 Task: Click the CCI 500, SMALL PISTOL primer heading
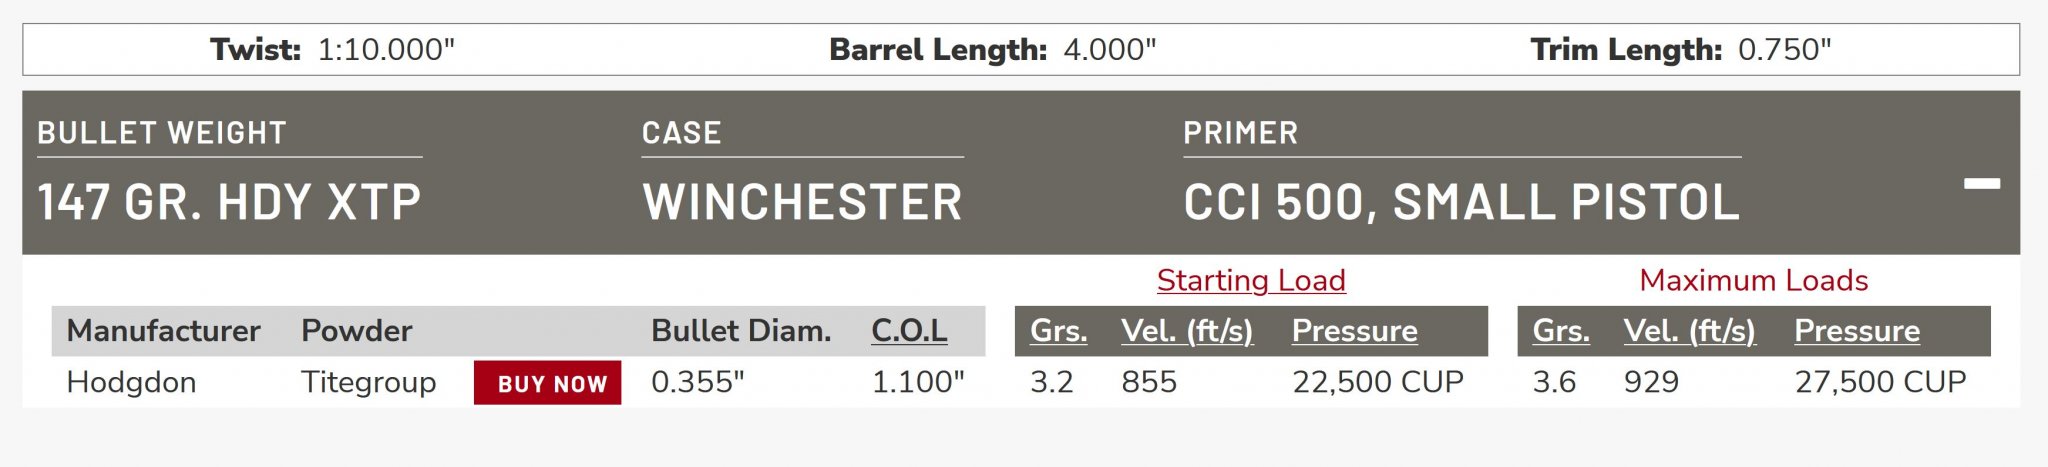pos(1461,203)
